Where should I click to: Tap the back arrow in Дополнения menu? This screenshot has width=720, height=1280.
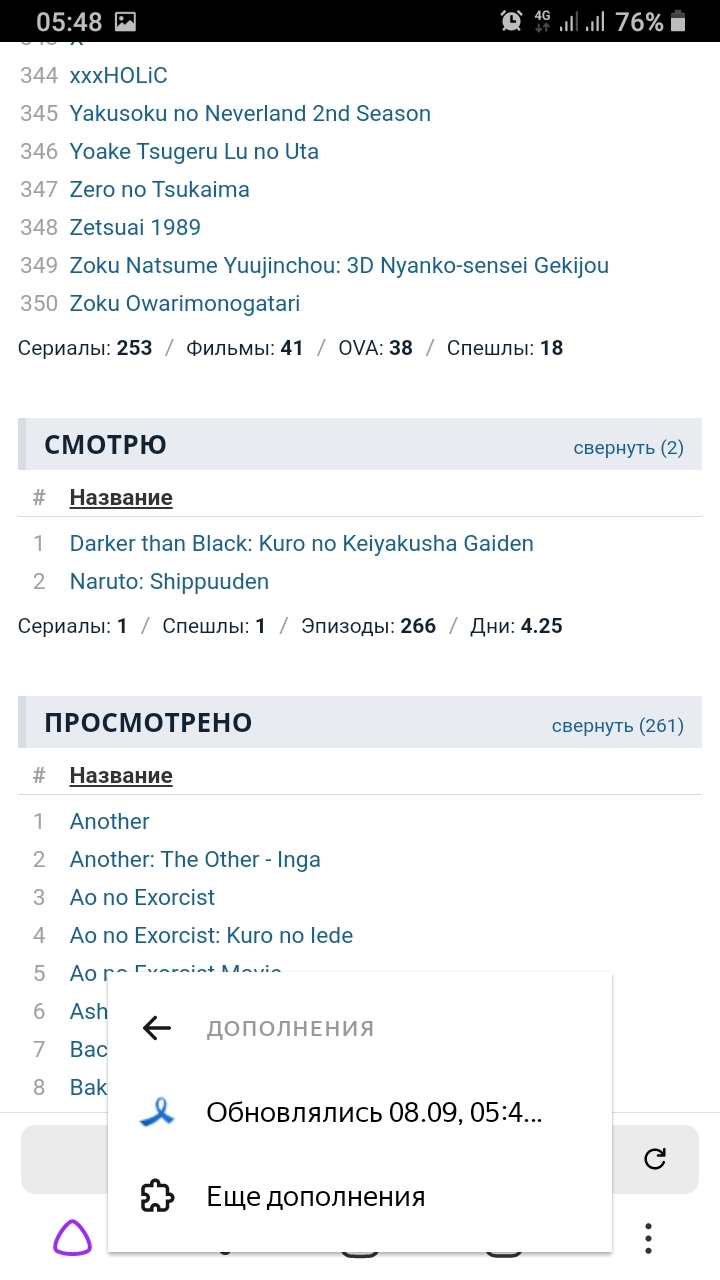157,1028
